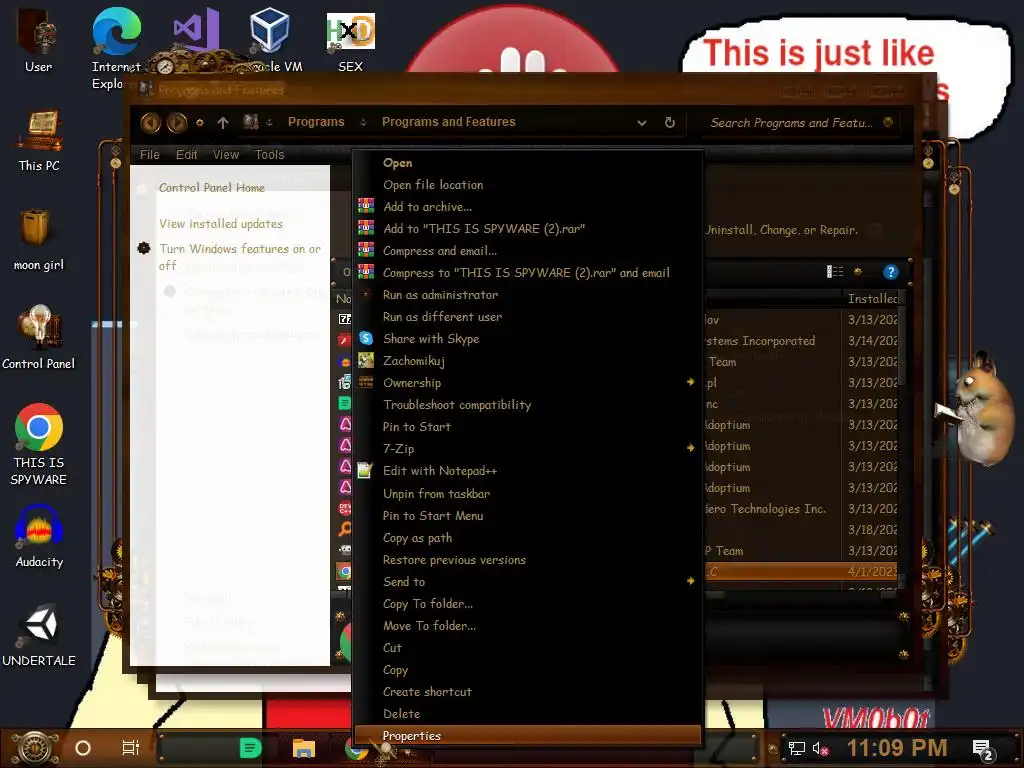Viewport: 1024px width, 768px height.
Task: Go up one level in address bar
Action: [x=223, y=122]
